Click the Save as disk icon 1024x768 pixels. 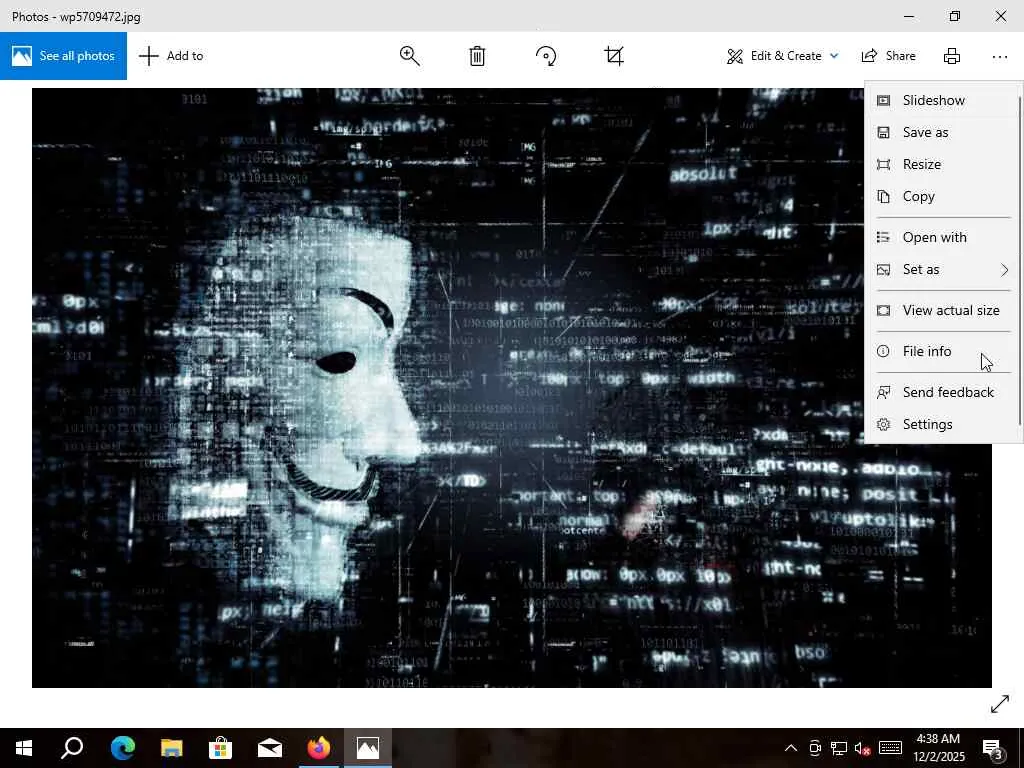(x=883, y=133)
